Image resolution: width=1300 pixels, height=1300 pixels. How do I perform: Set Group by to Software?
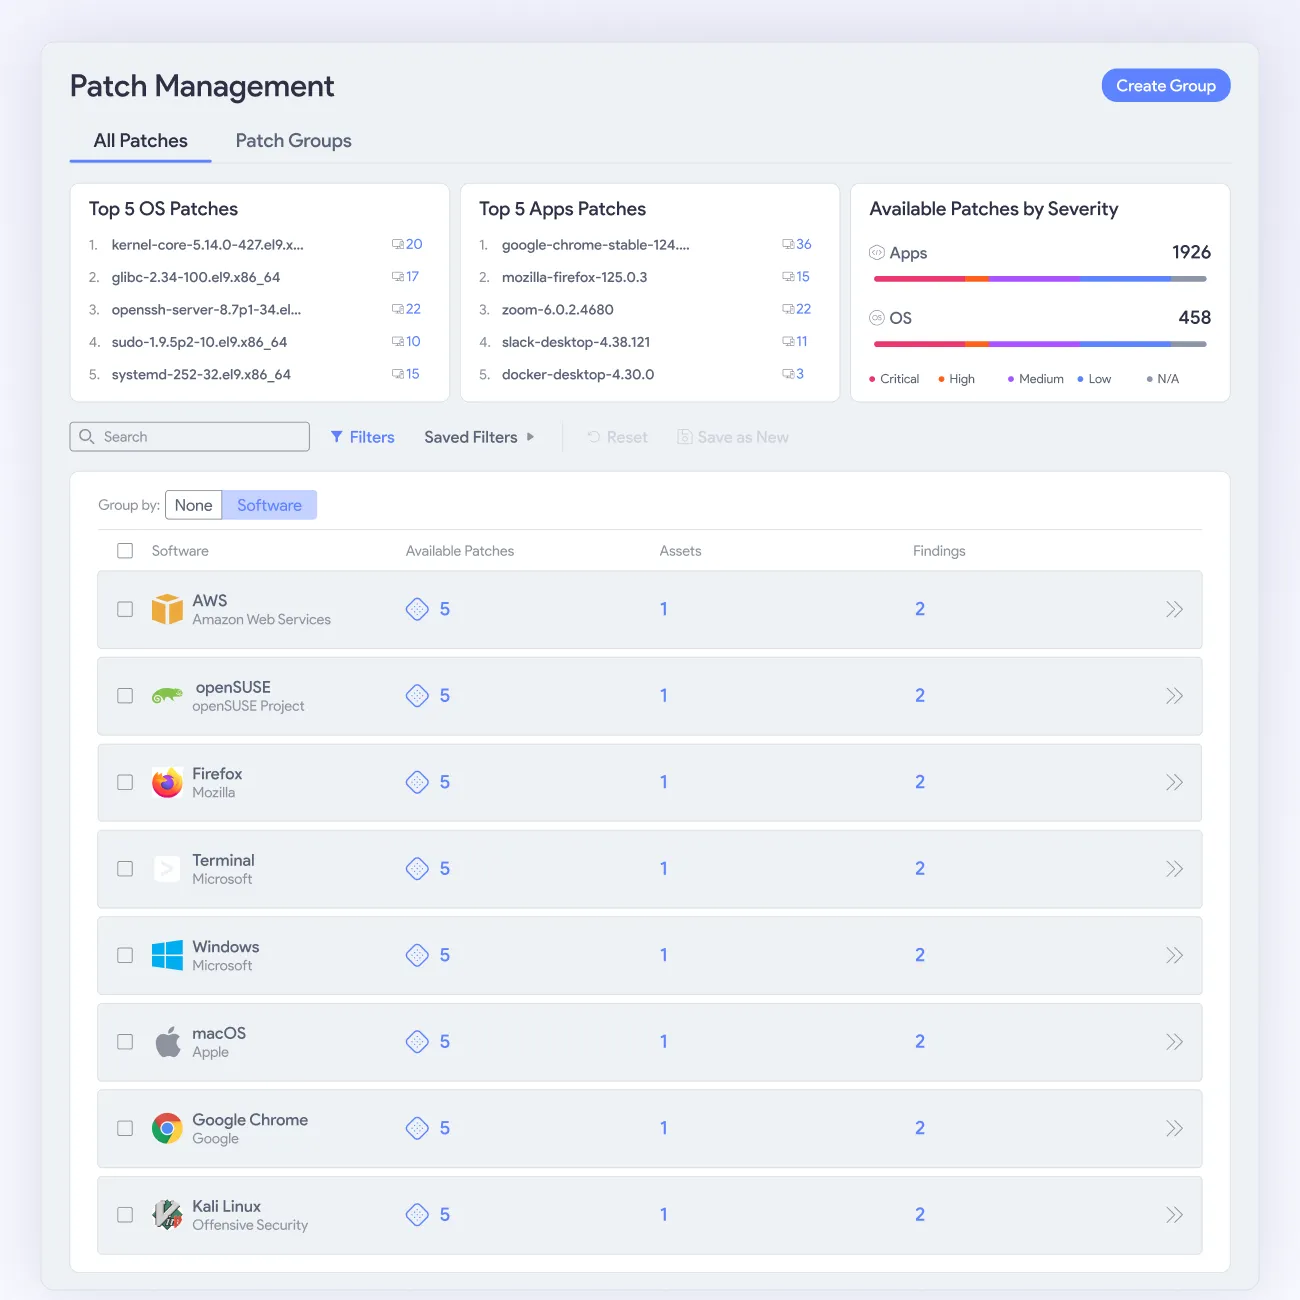tap(269, 505)
